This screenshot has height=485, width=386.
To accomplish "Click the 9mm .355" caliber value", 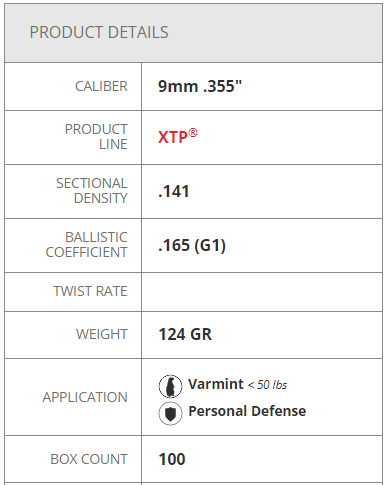I will (200, 86).
